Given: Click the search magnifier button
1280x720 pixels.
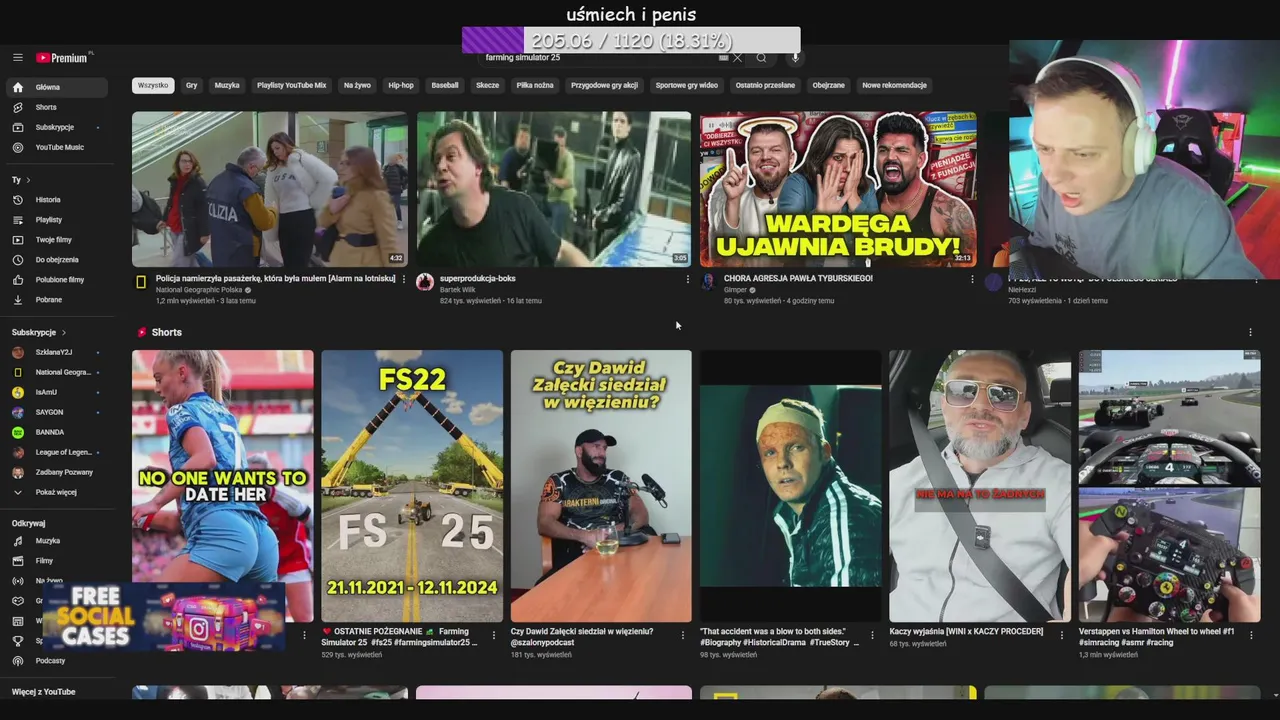Looking at the screenshot, I should coord(761,58).
